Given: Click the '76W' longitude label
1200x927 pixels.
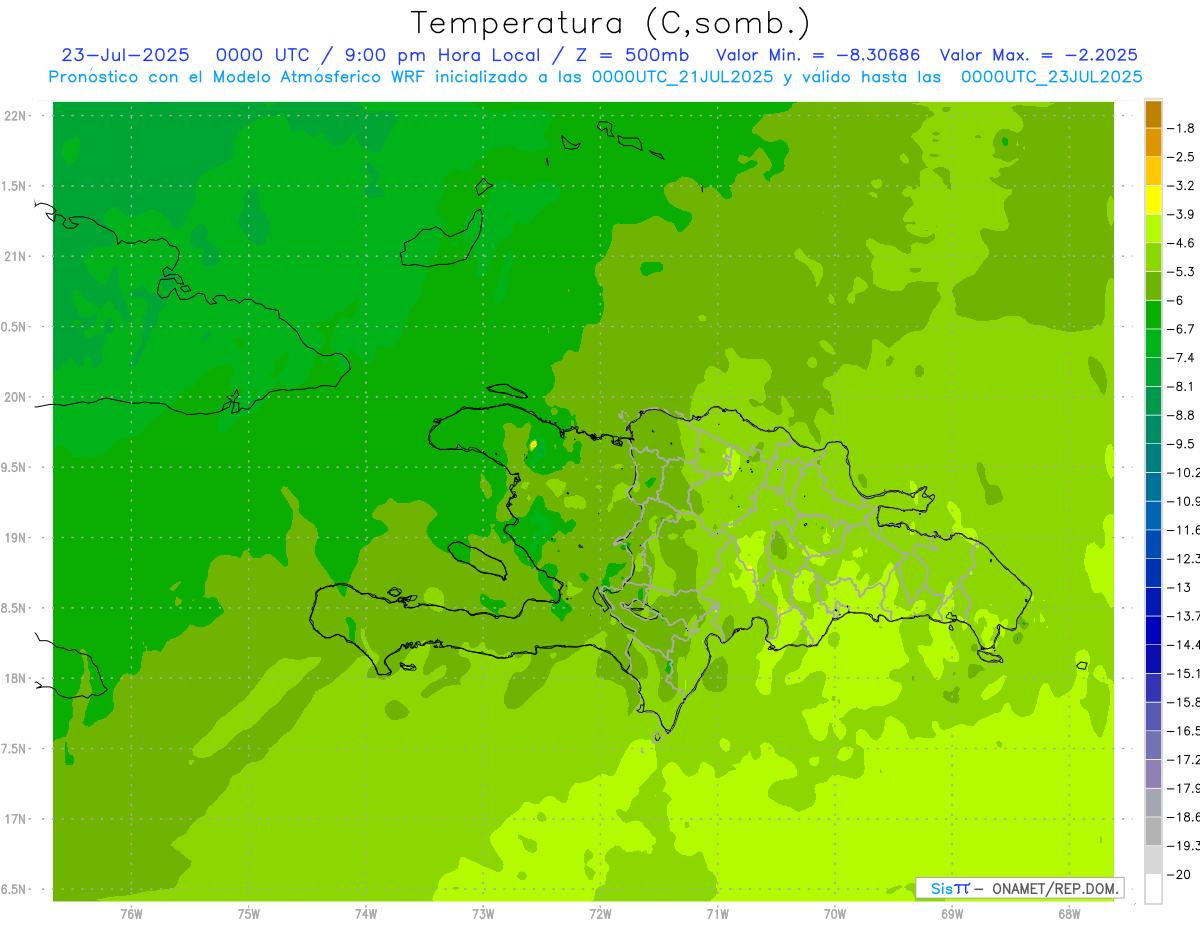Looking at the screenshot, I should (131, 914).
